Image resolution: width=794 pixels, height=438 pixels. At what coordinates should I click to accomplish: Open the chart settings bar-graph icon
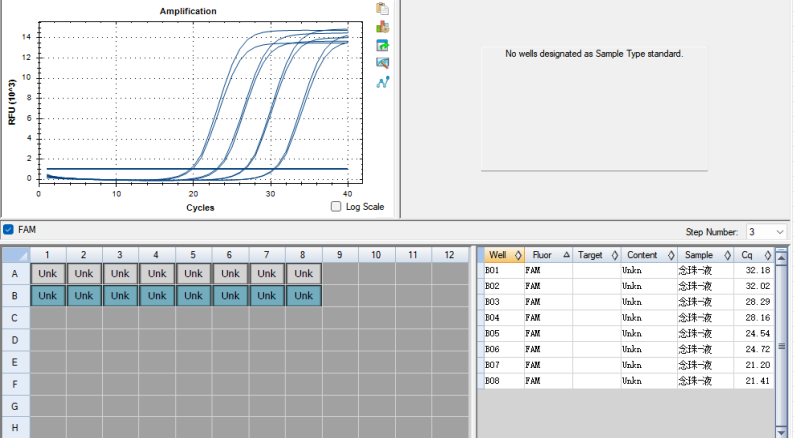point(382,27)
